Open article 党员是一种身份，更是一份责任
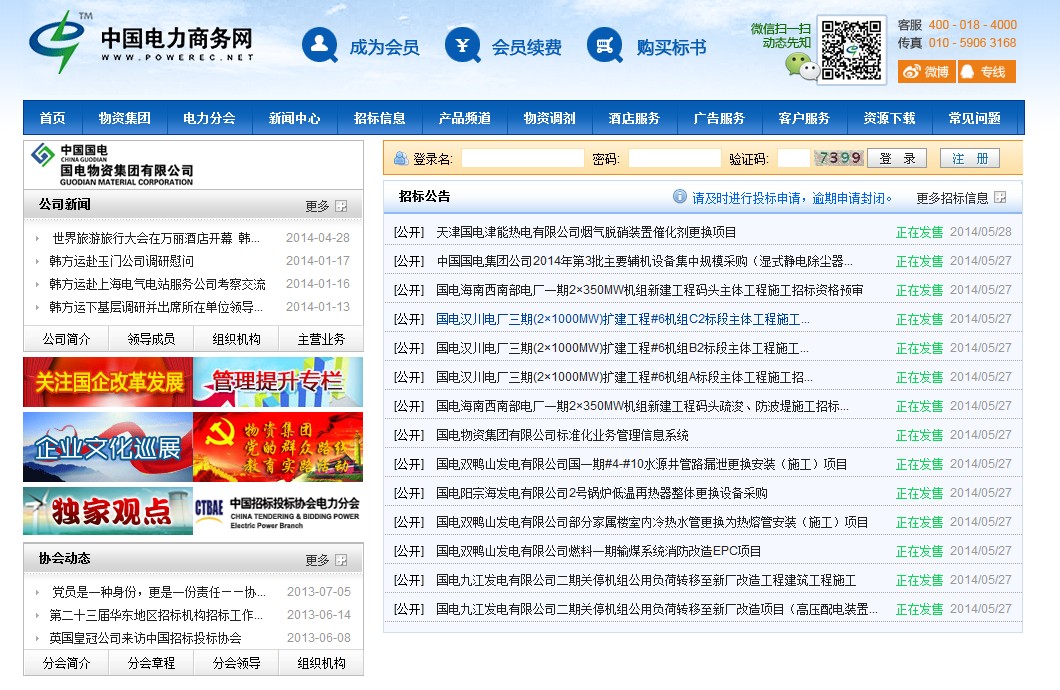The image size is (1060, 690). (159, 592)
